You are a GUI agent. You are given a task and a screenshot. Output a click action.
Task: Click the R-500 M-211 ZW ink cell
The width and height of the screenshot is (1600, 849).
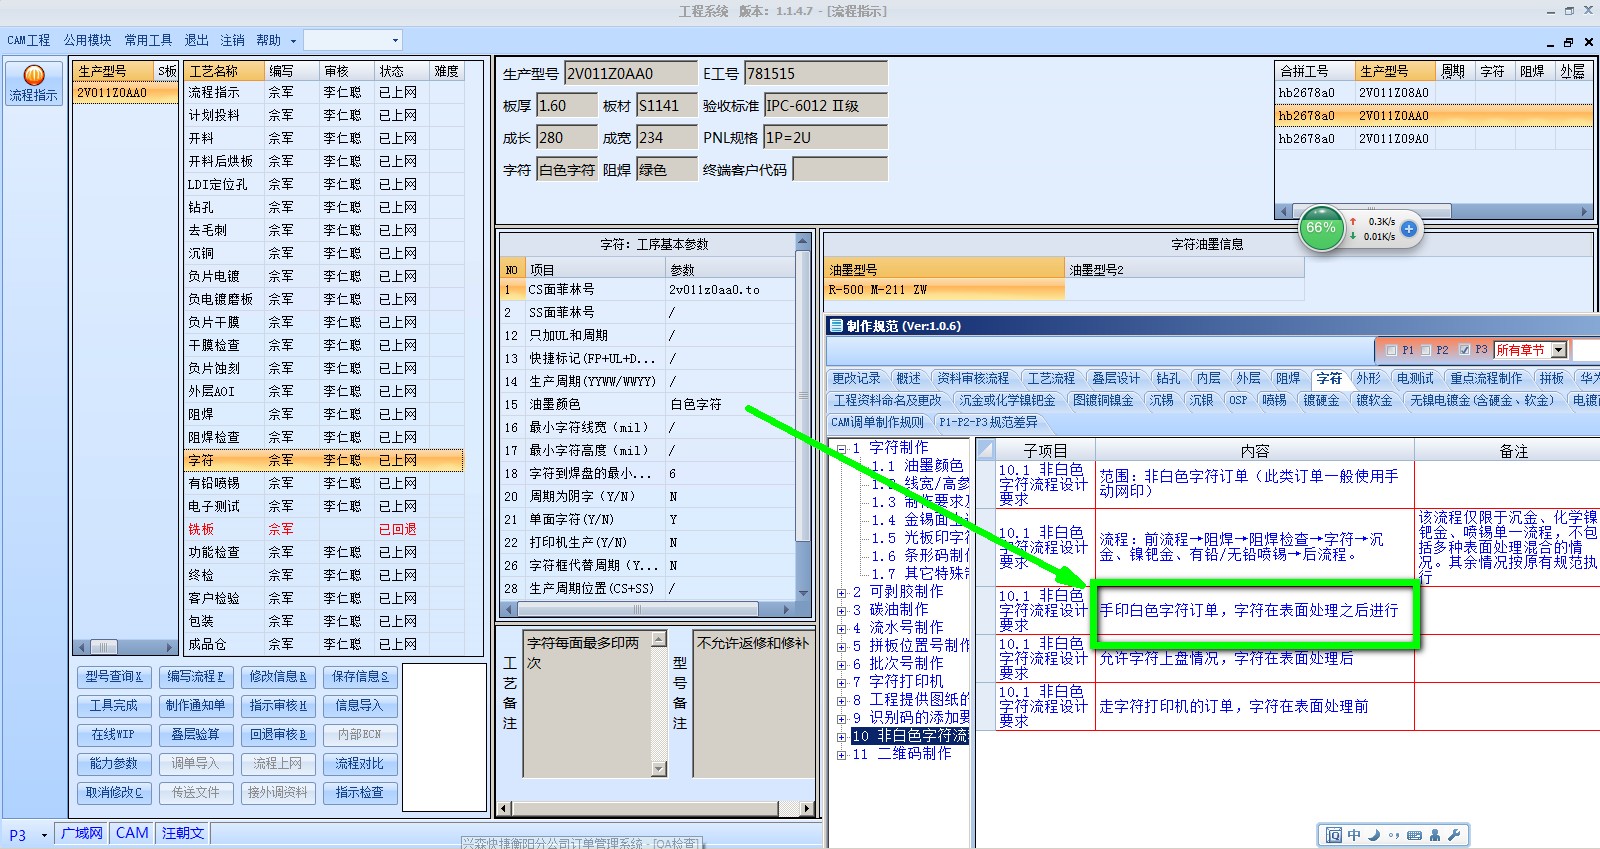pyautogui.click(x=945, y=290)
